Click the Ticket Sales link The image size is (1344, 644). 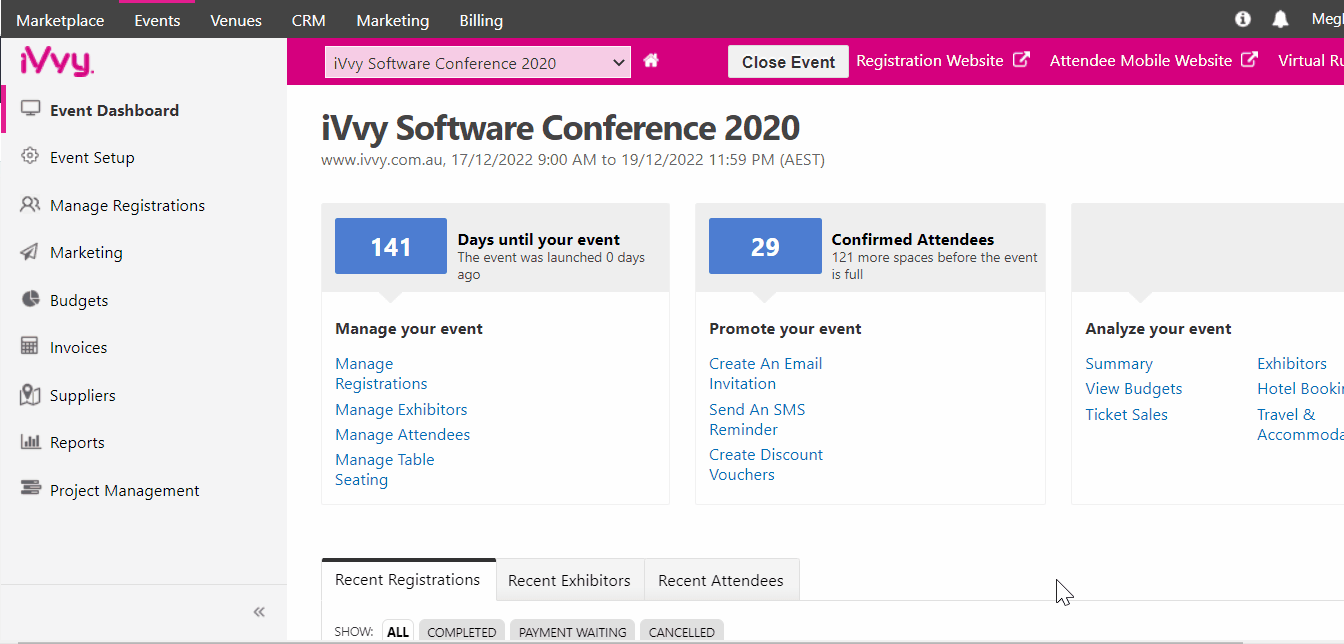1127,415
